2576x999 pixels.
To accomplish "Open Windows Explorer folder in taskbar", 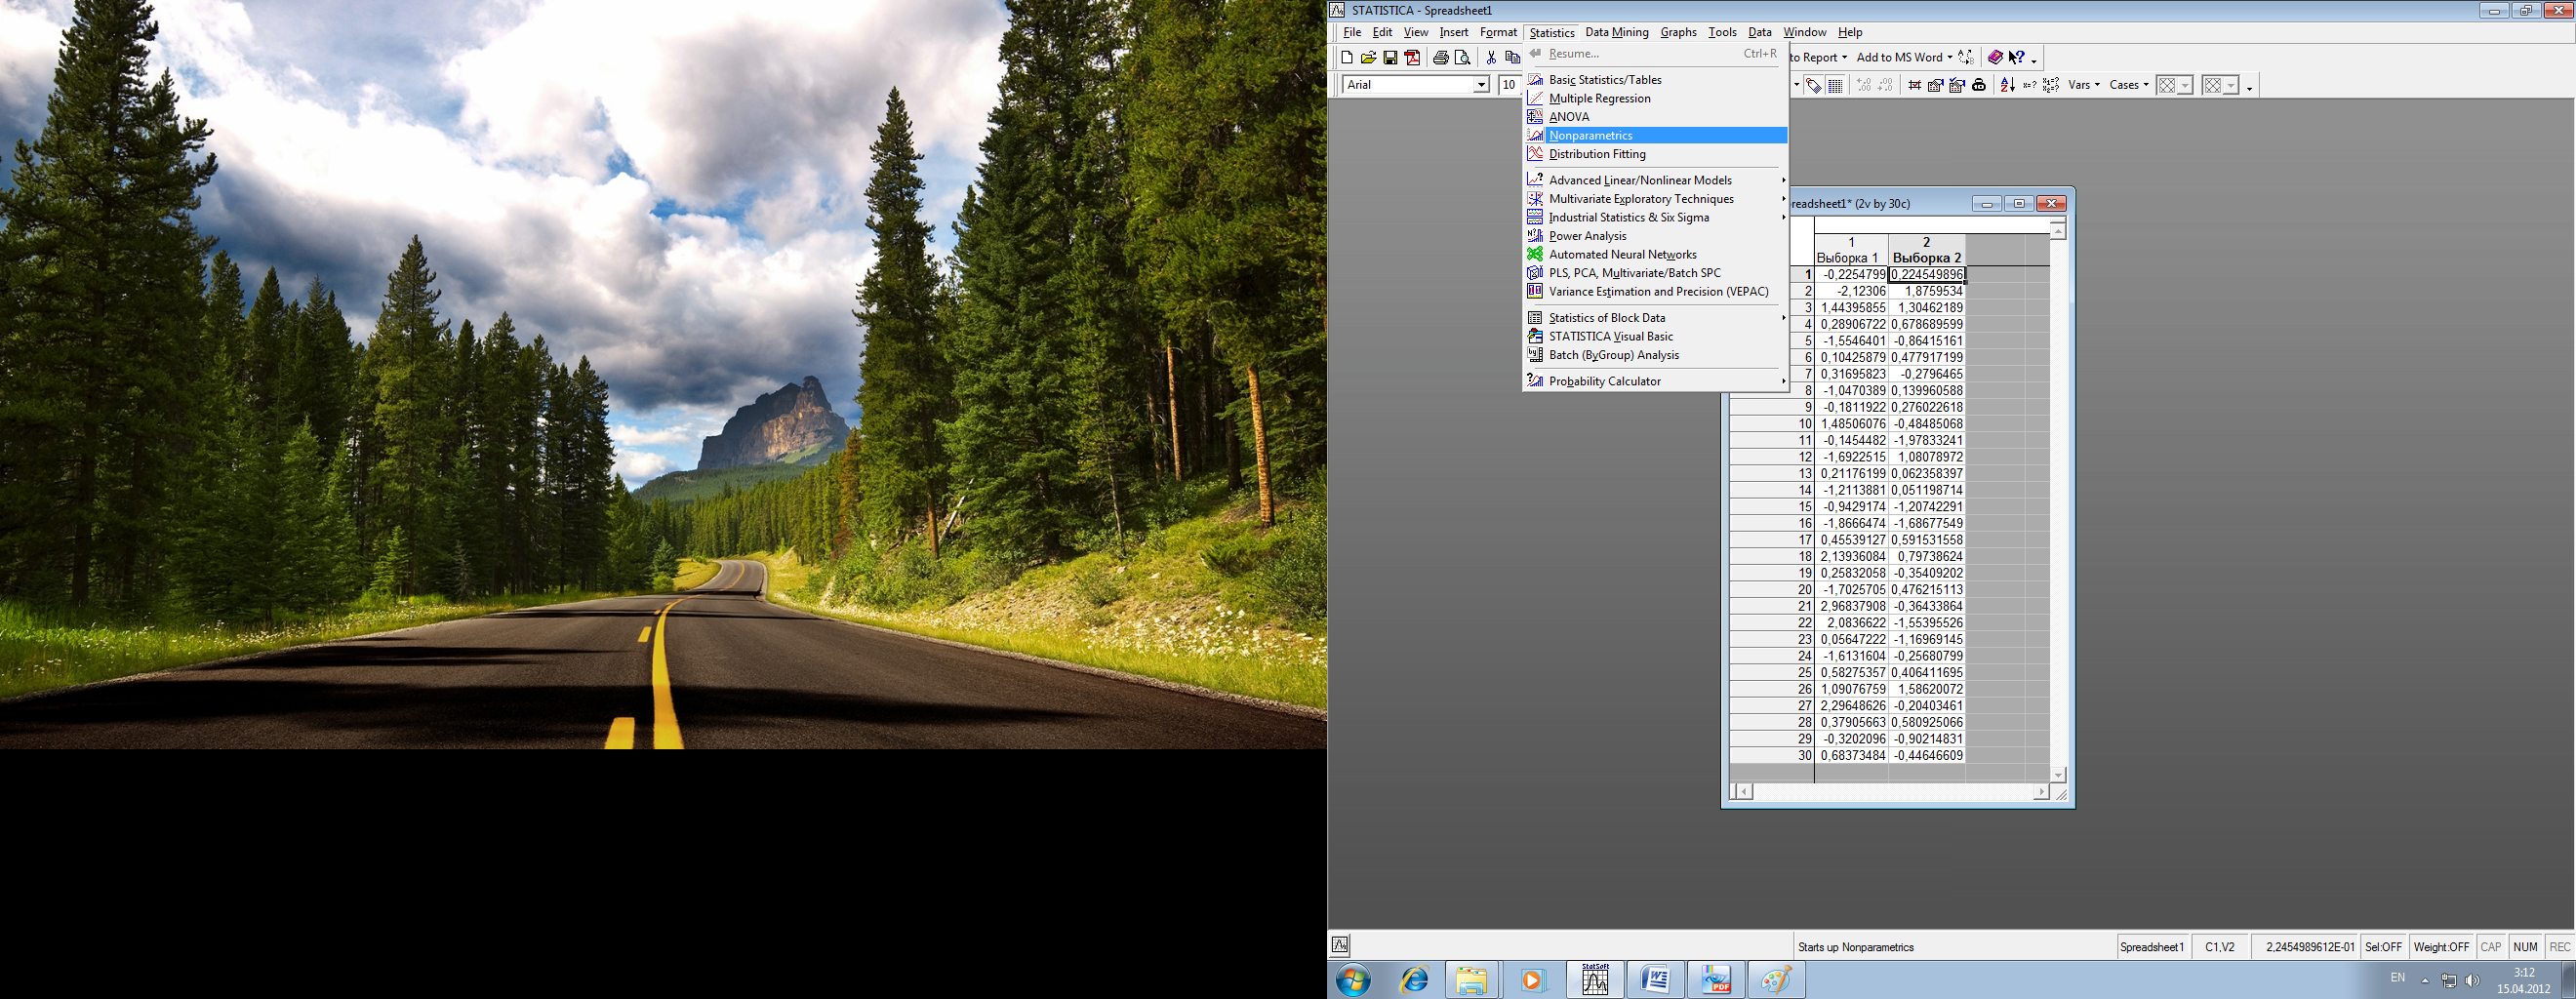I will 1471,980.
